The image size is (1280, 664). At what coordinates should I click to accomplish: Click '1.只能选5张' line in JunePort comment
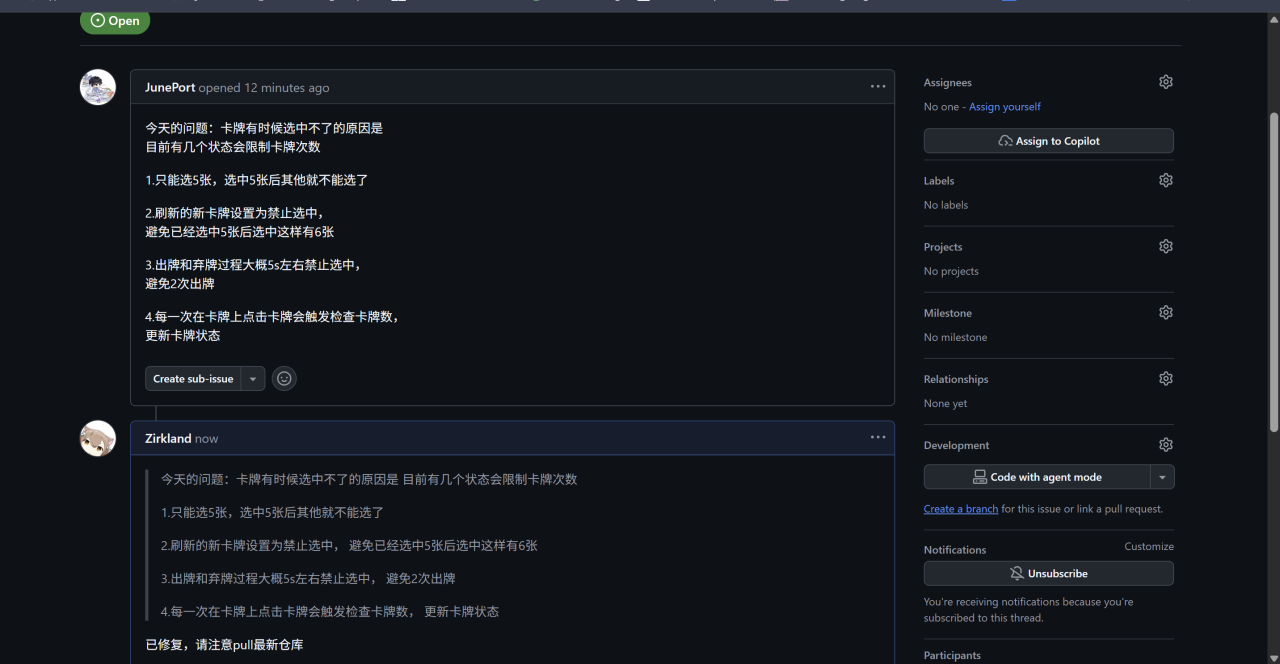coord(257,180)
